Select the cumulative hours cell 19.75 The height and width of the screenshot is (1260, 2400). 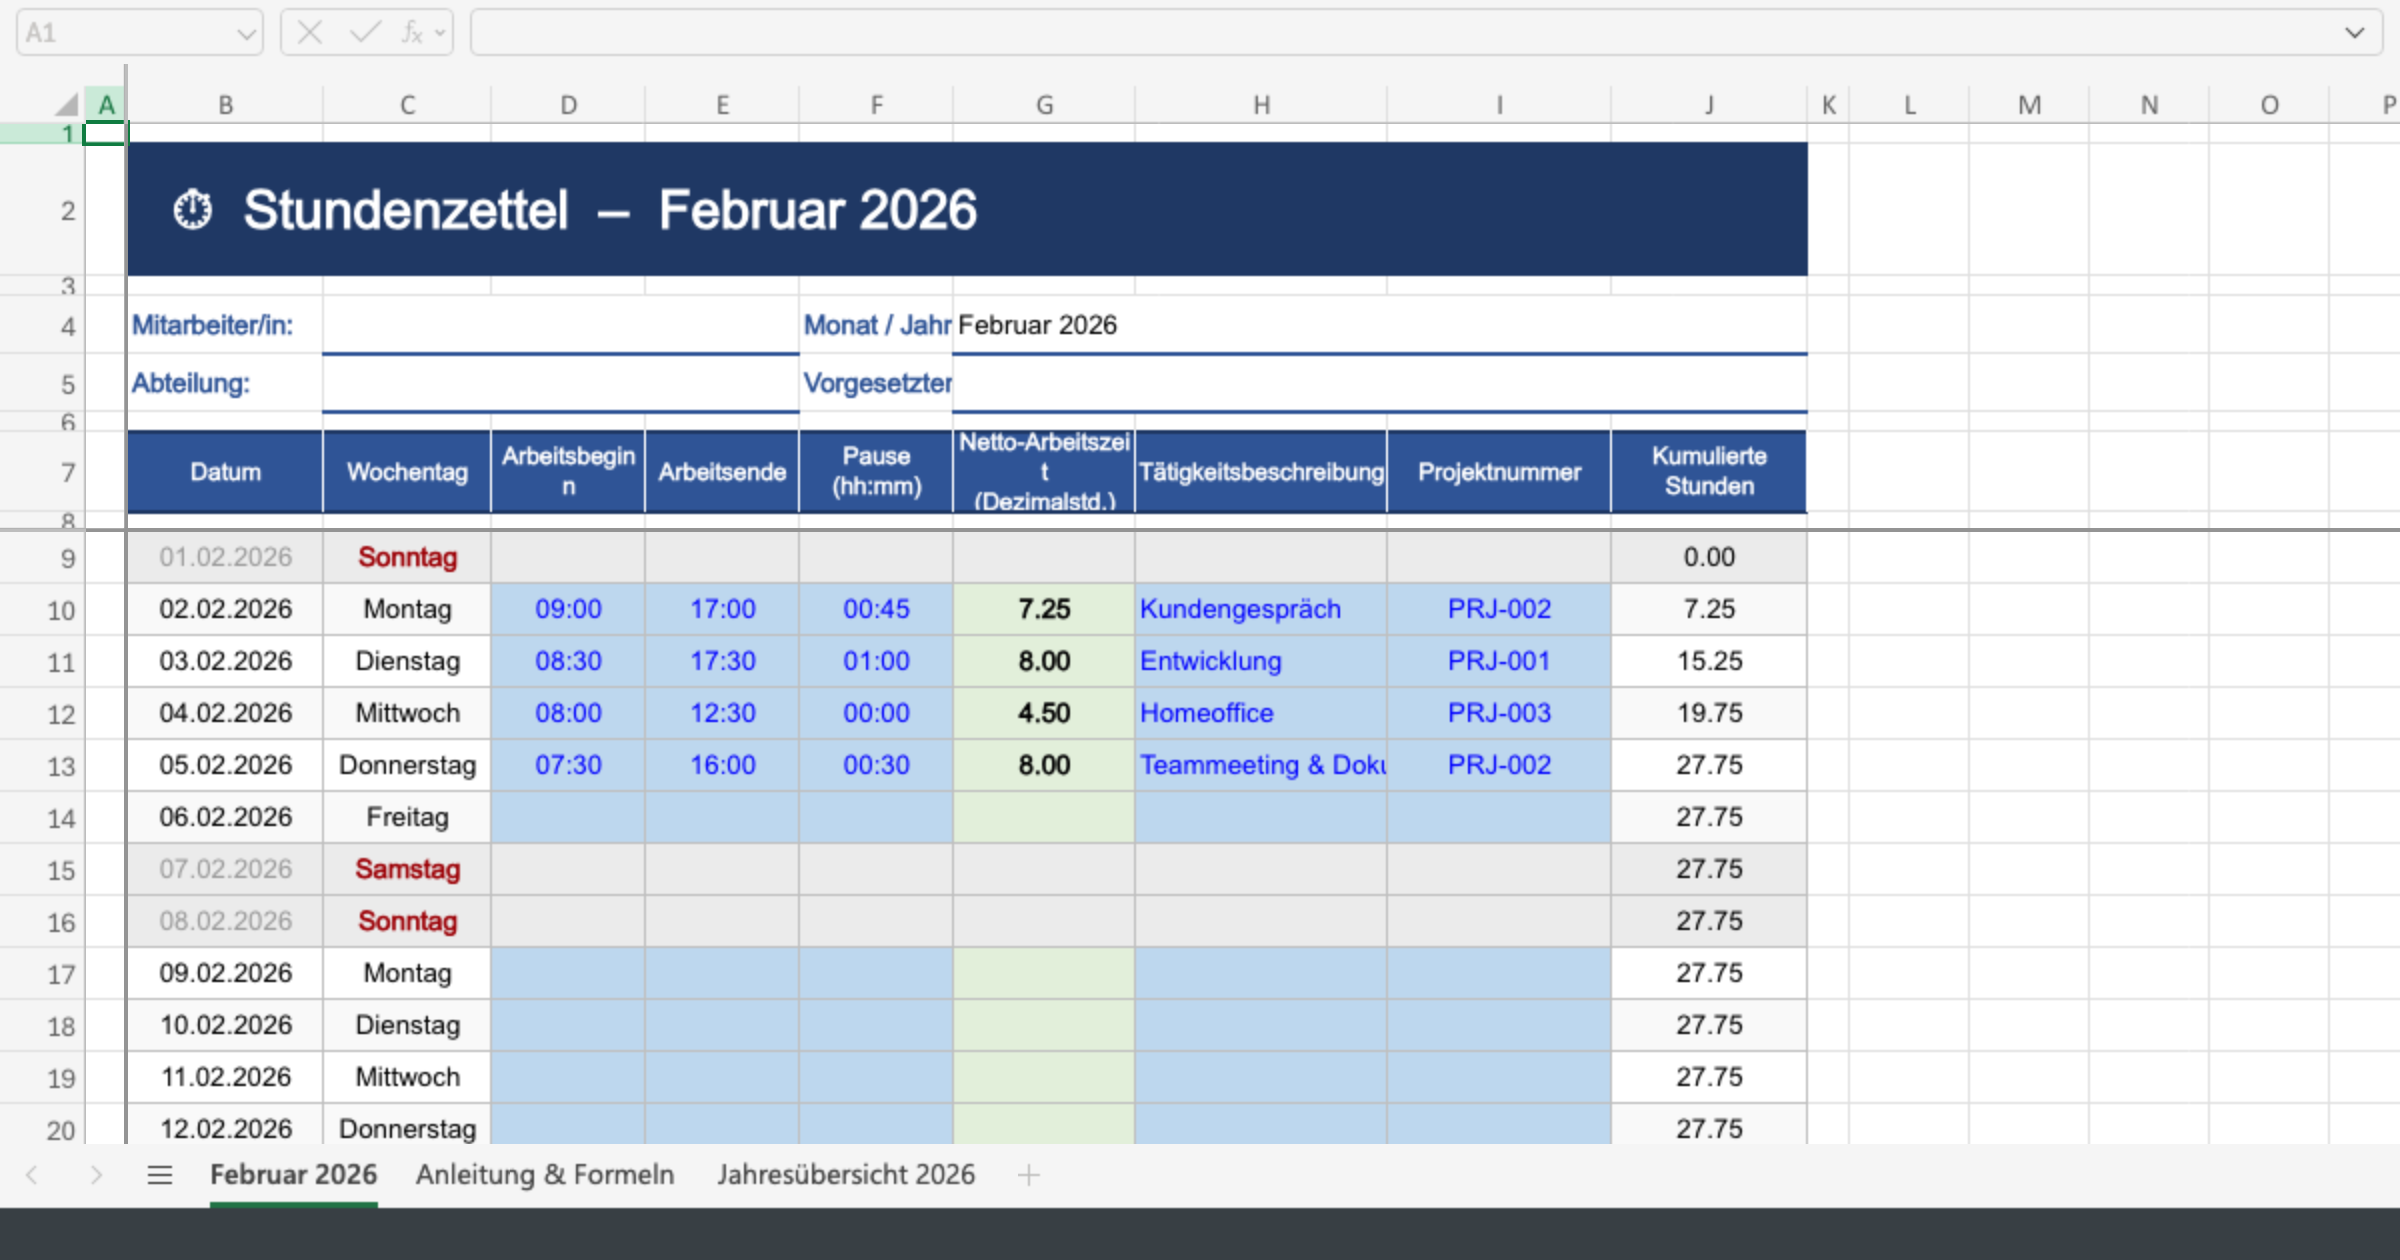pyautogui.click(x=1709, y=713)
